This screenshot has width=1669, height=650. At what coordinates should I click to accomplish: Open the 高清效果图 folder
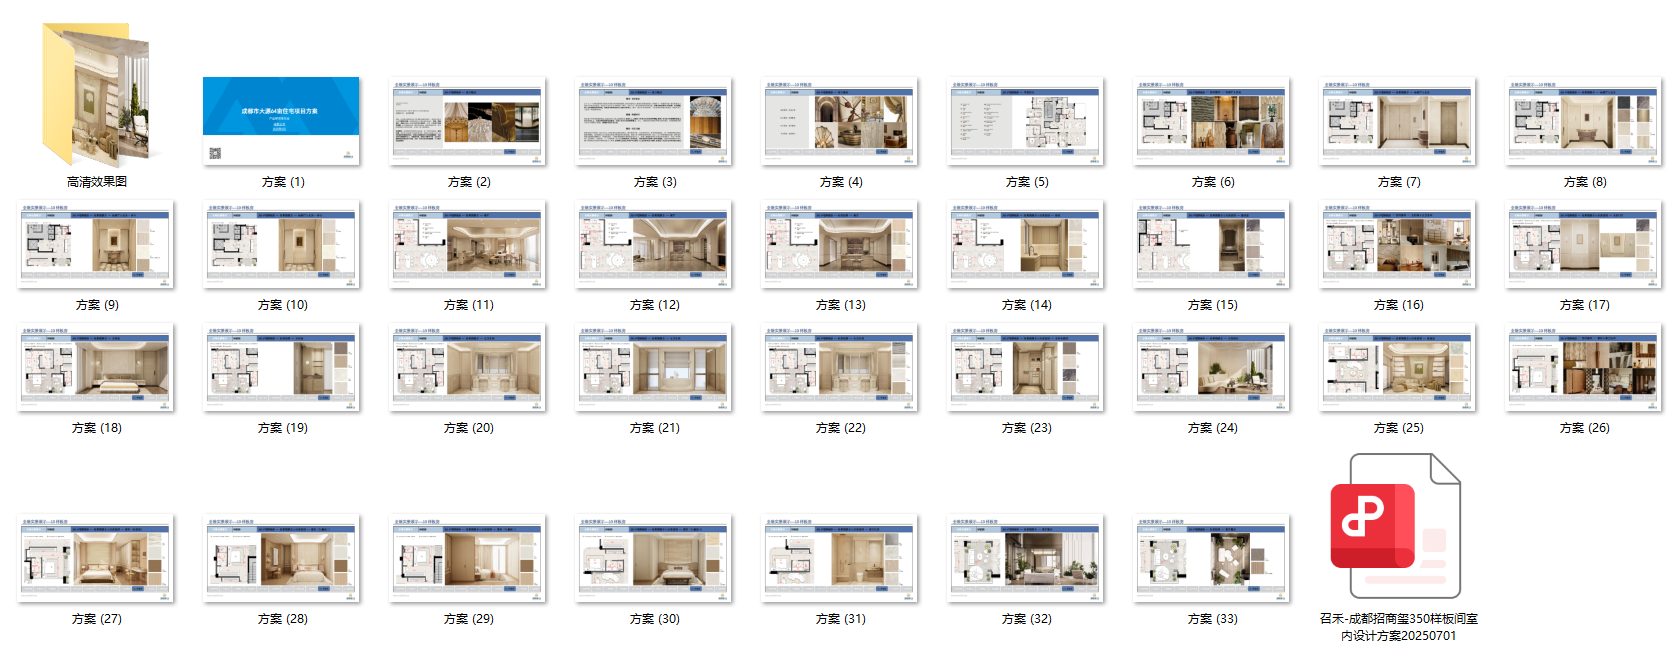point(96,95)
